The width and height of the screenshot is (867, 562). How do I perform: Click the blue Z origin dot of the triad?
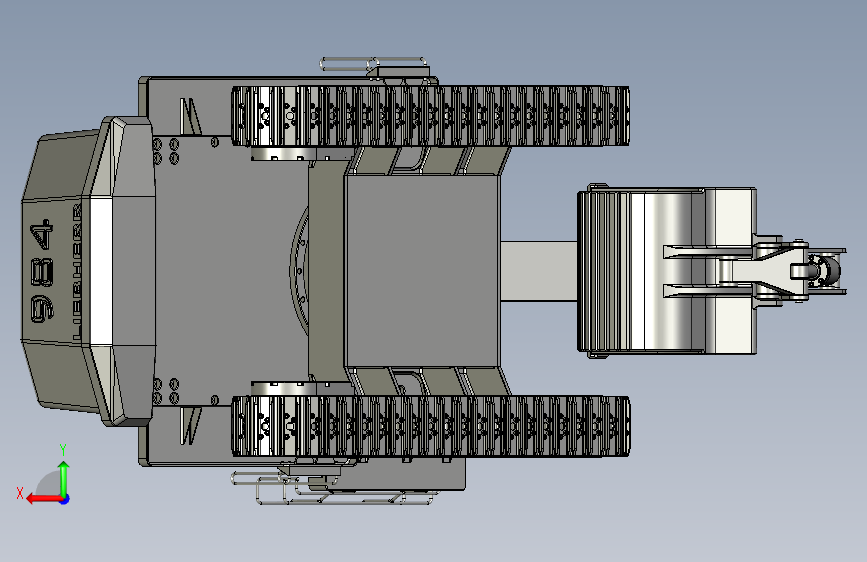point(65,499)
